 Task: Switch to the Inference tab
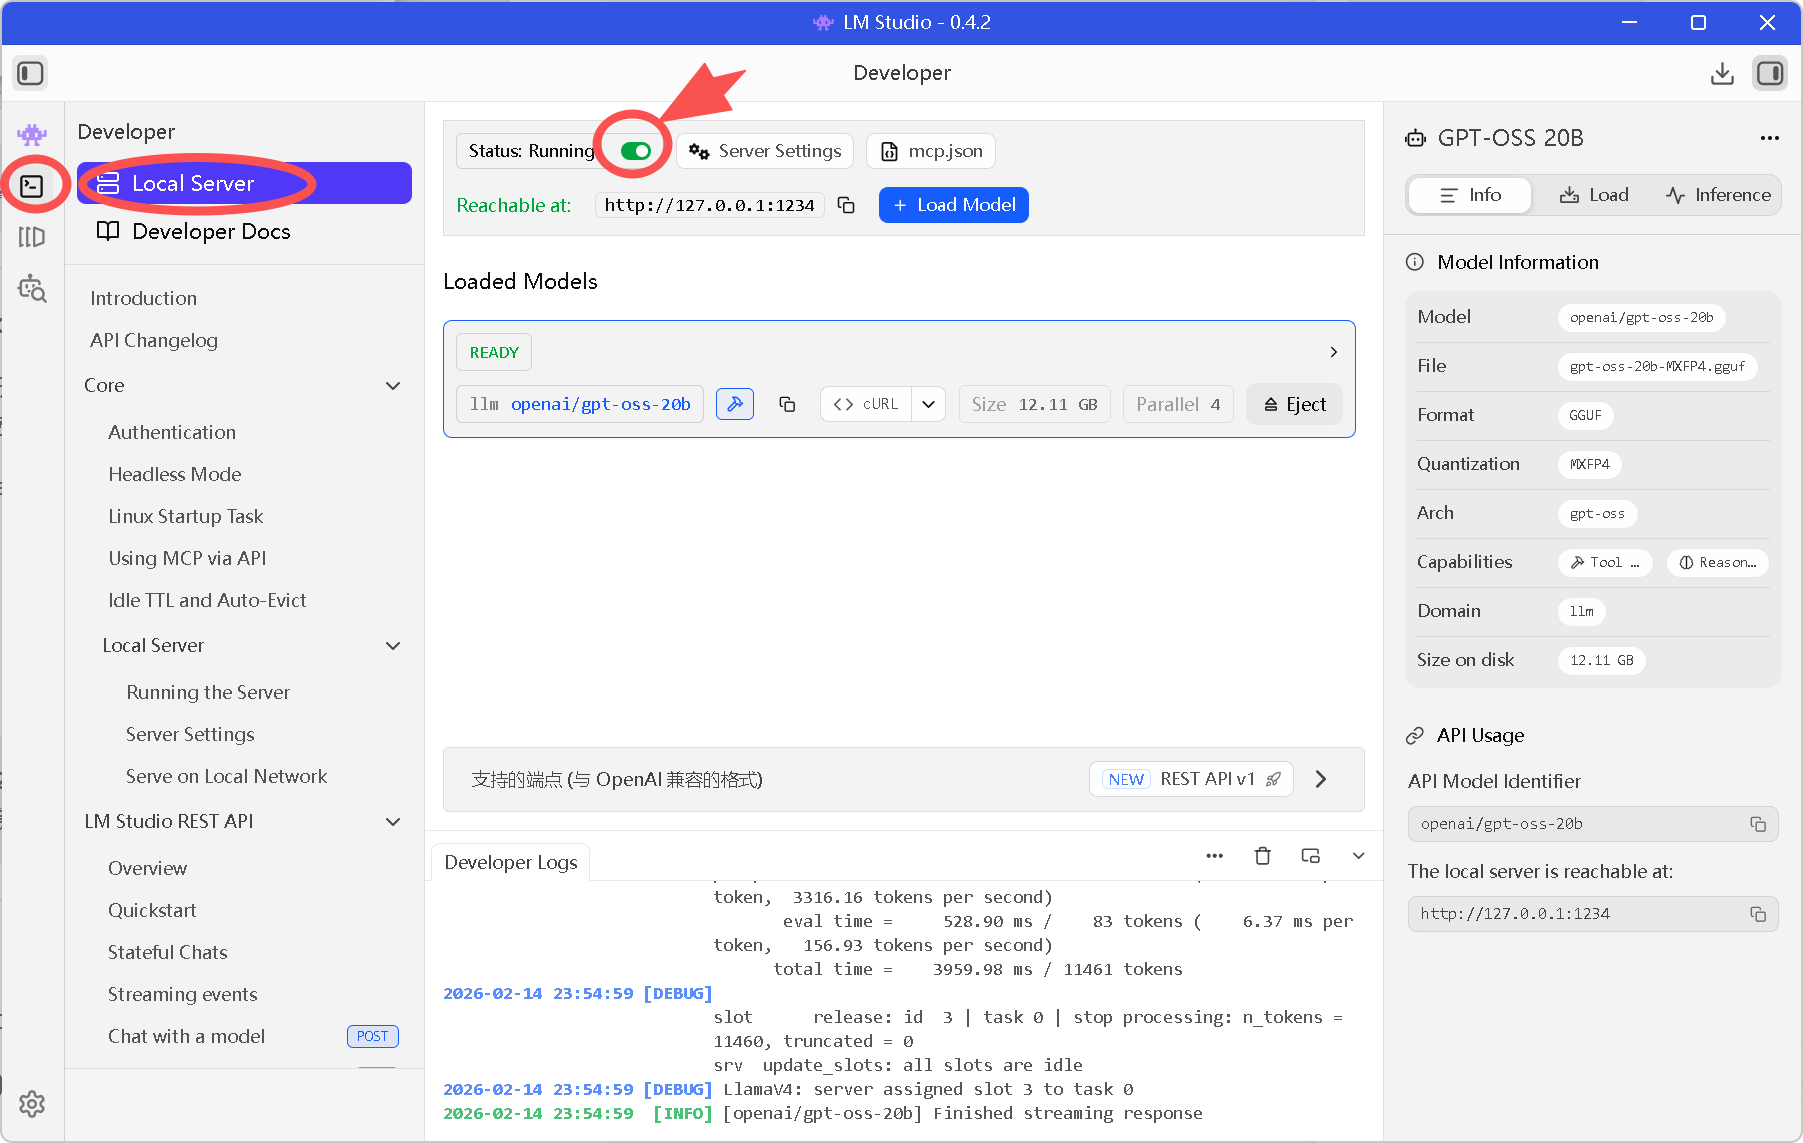1718,195
